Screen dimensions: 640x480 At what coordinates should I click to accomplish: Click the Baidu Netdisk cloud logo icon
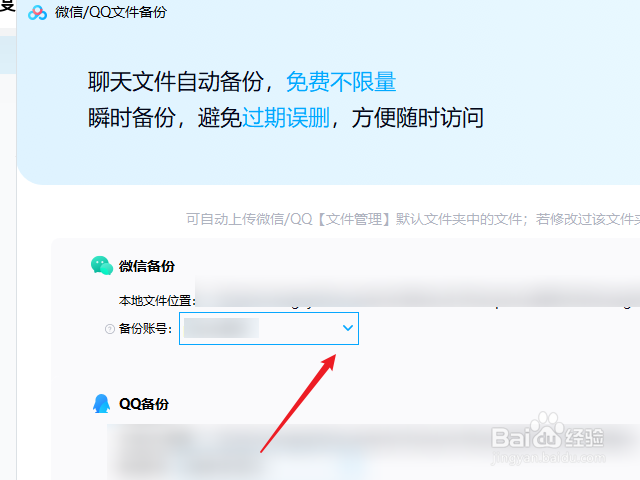(x=37, y=13)
